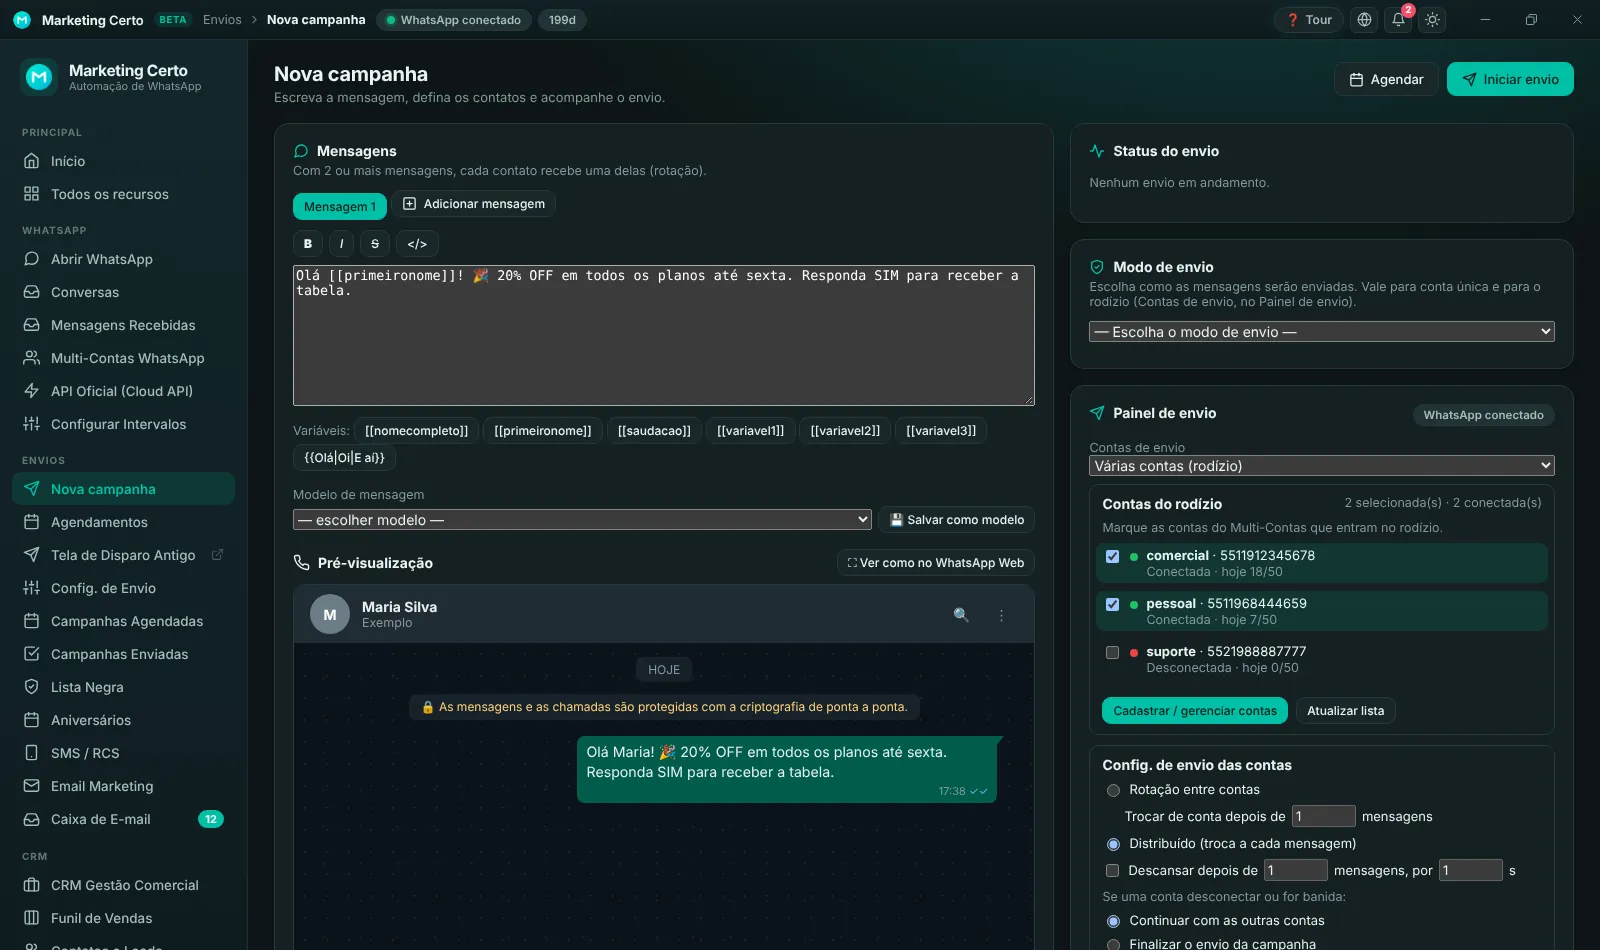Click Adicionar mensagem
This screenshot has height=950, width=1600.
pos(474,204)
